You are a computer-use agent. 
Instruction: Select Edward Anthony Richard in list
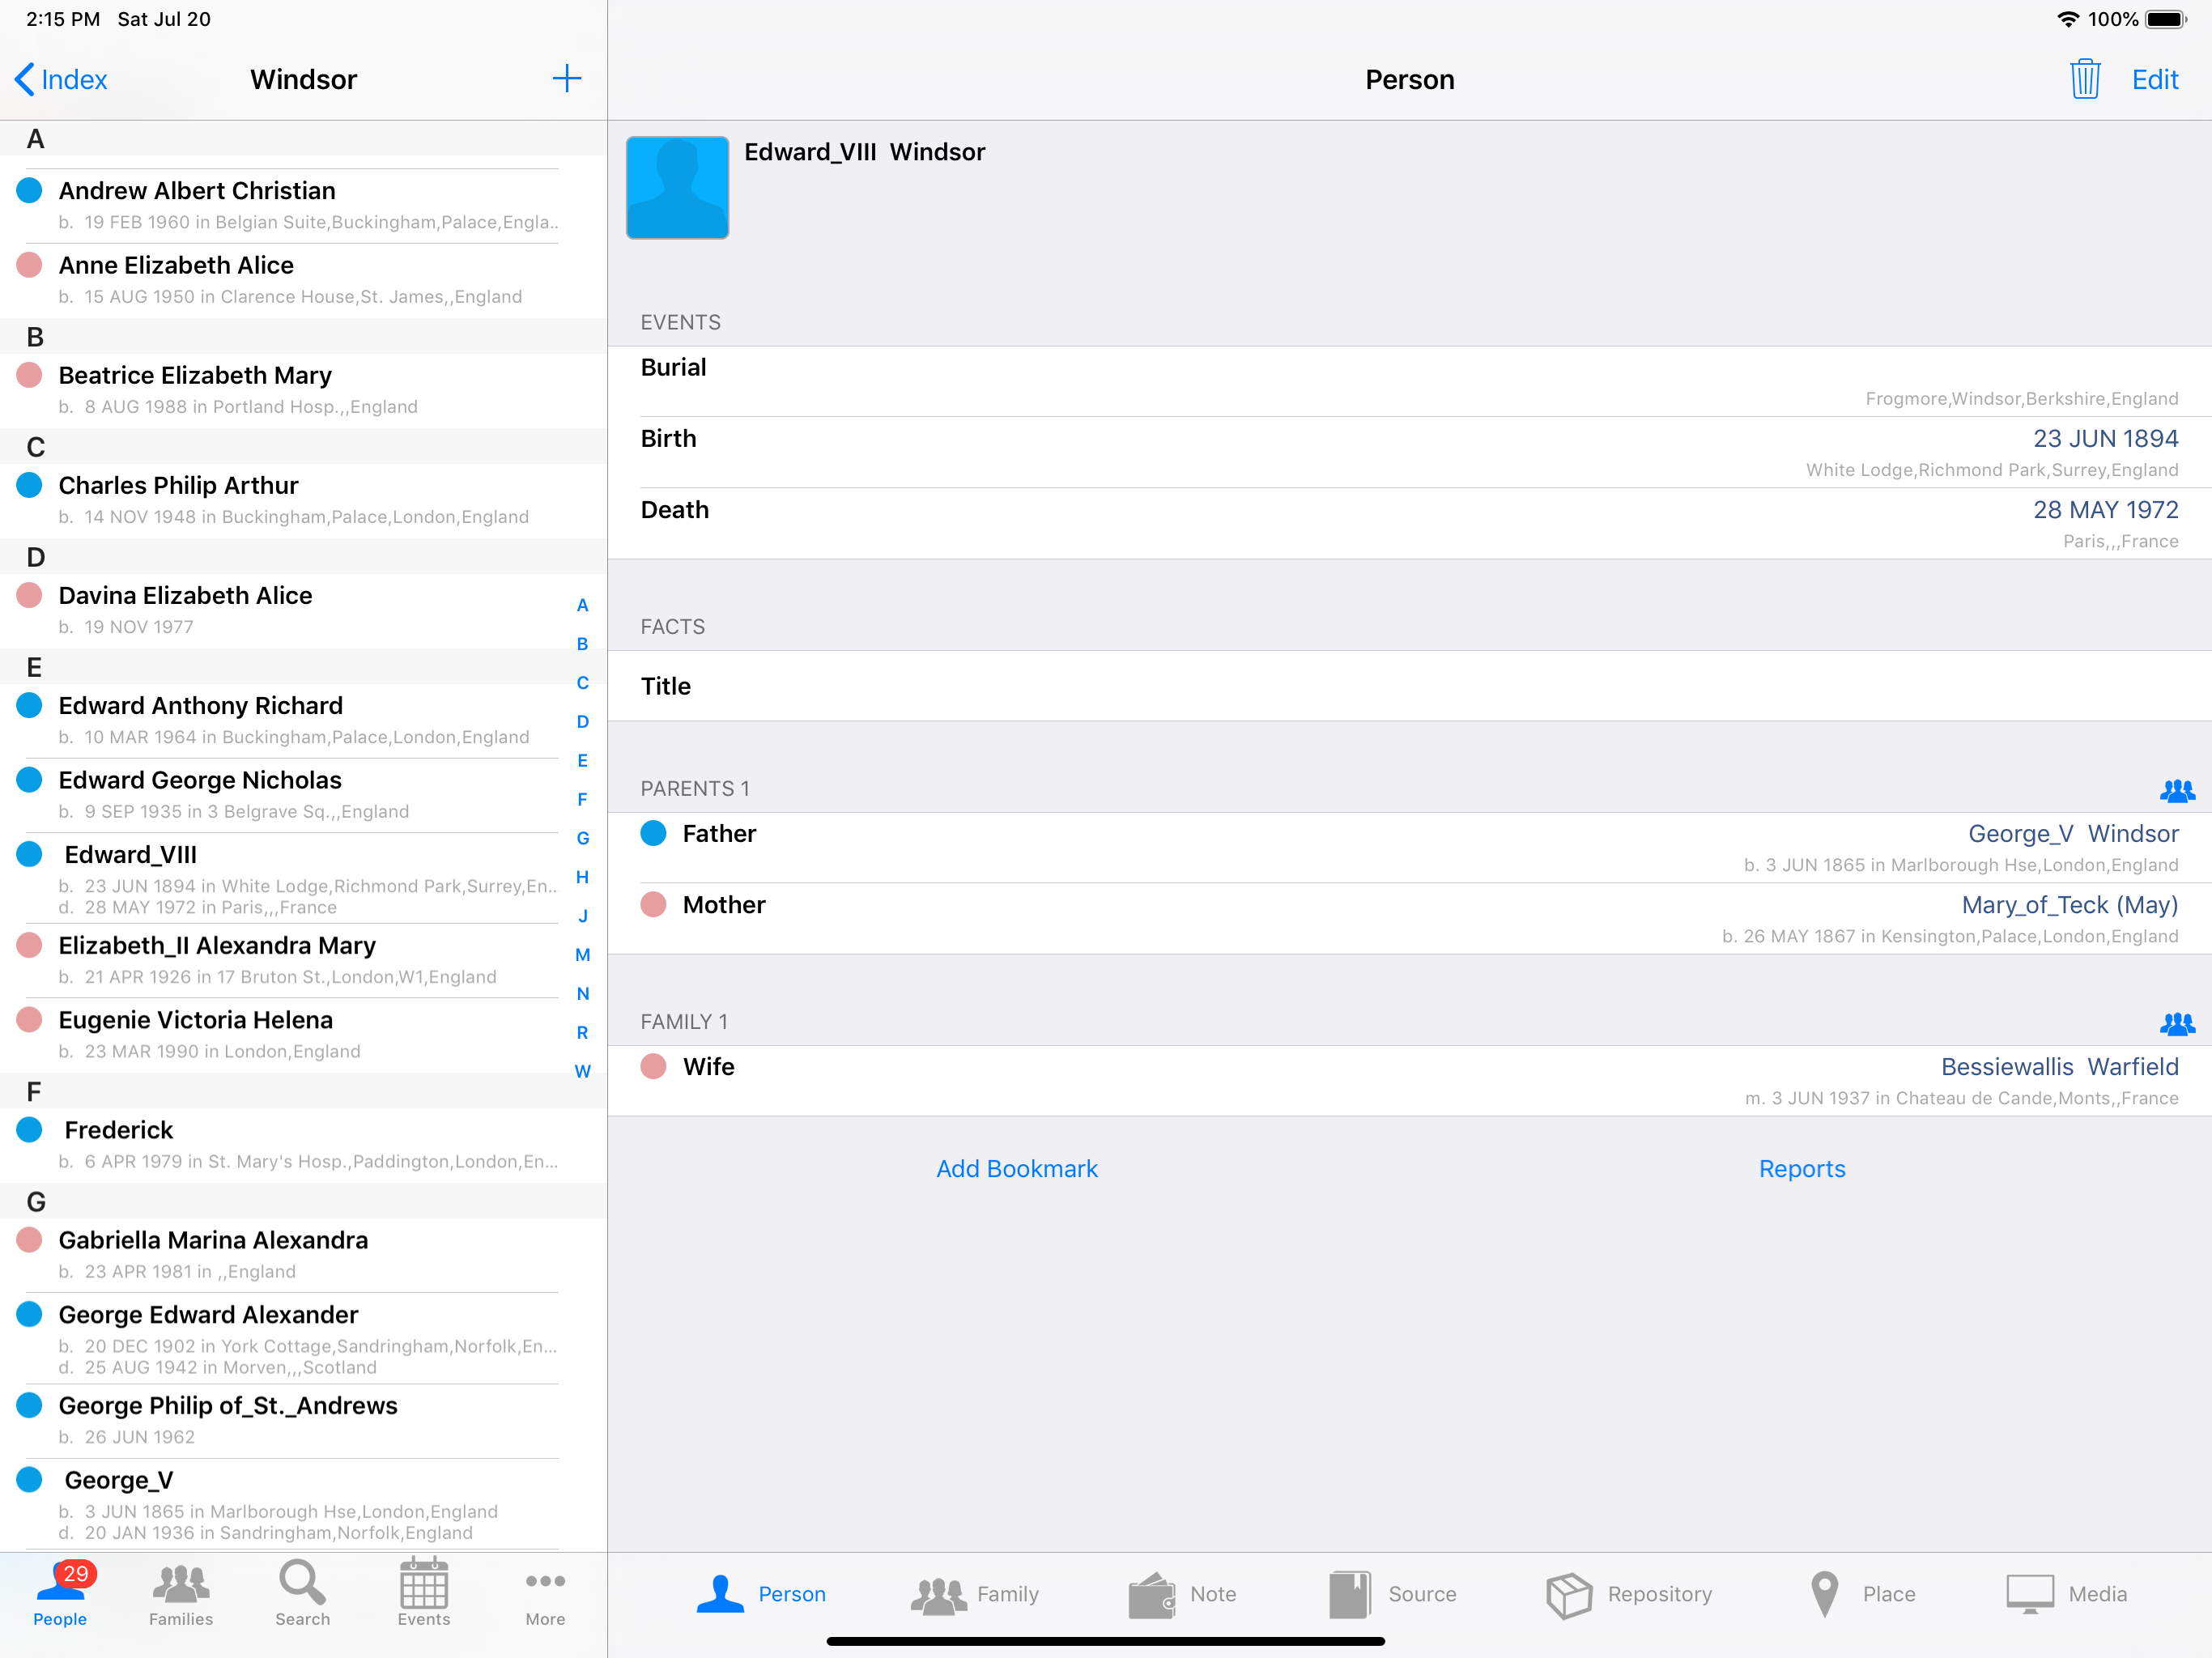(303, 720)
